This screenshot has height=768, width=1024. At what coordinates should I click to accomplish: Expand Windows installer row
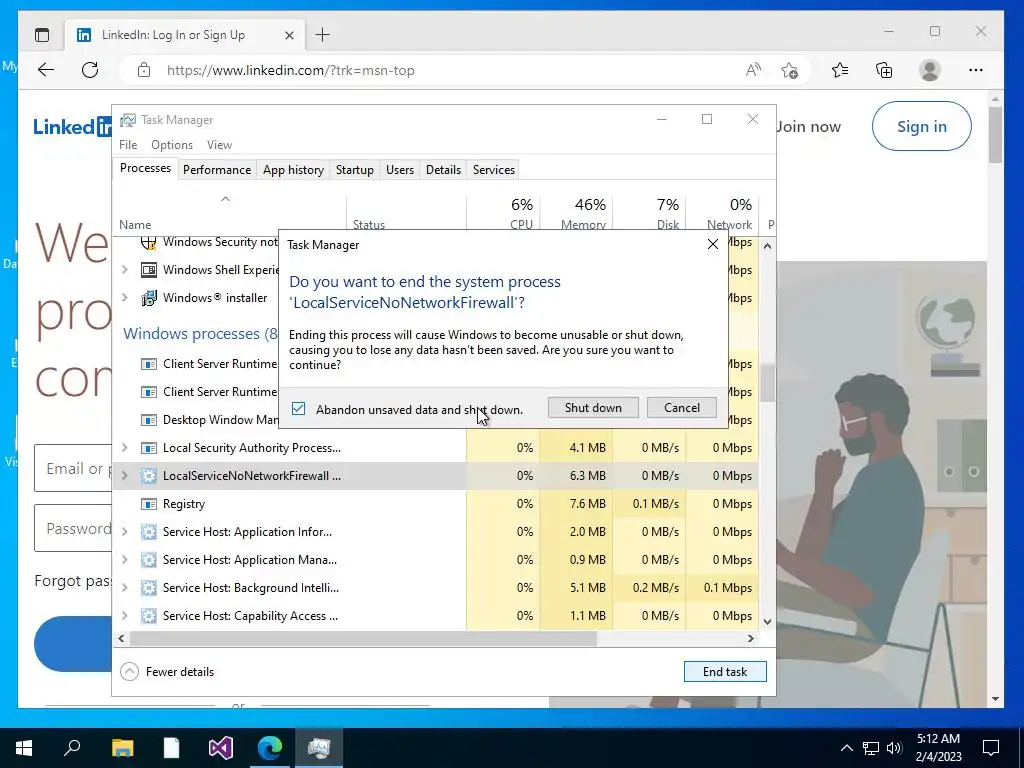125,298
